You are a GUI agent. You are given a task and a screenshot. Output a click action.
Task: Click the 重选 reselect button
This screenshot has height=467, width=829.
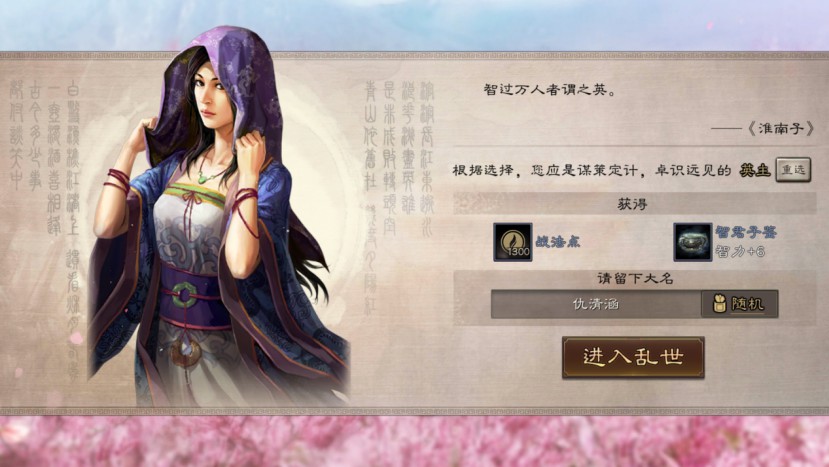click(793, 170)
